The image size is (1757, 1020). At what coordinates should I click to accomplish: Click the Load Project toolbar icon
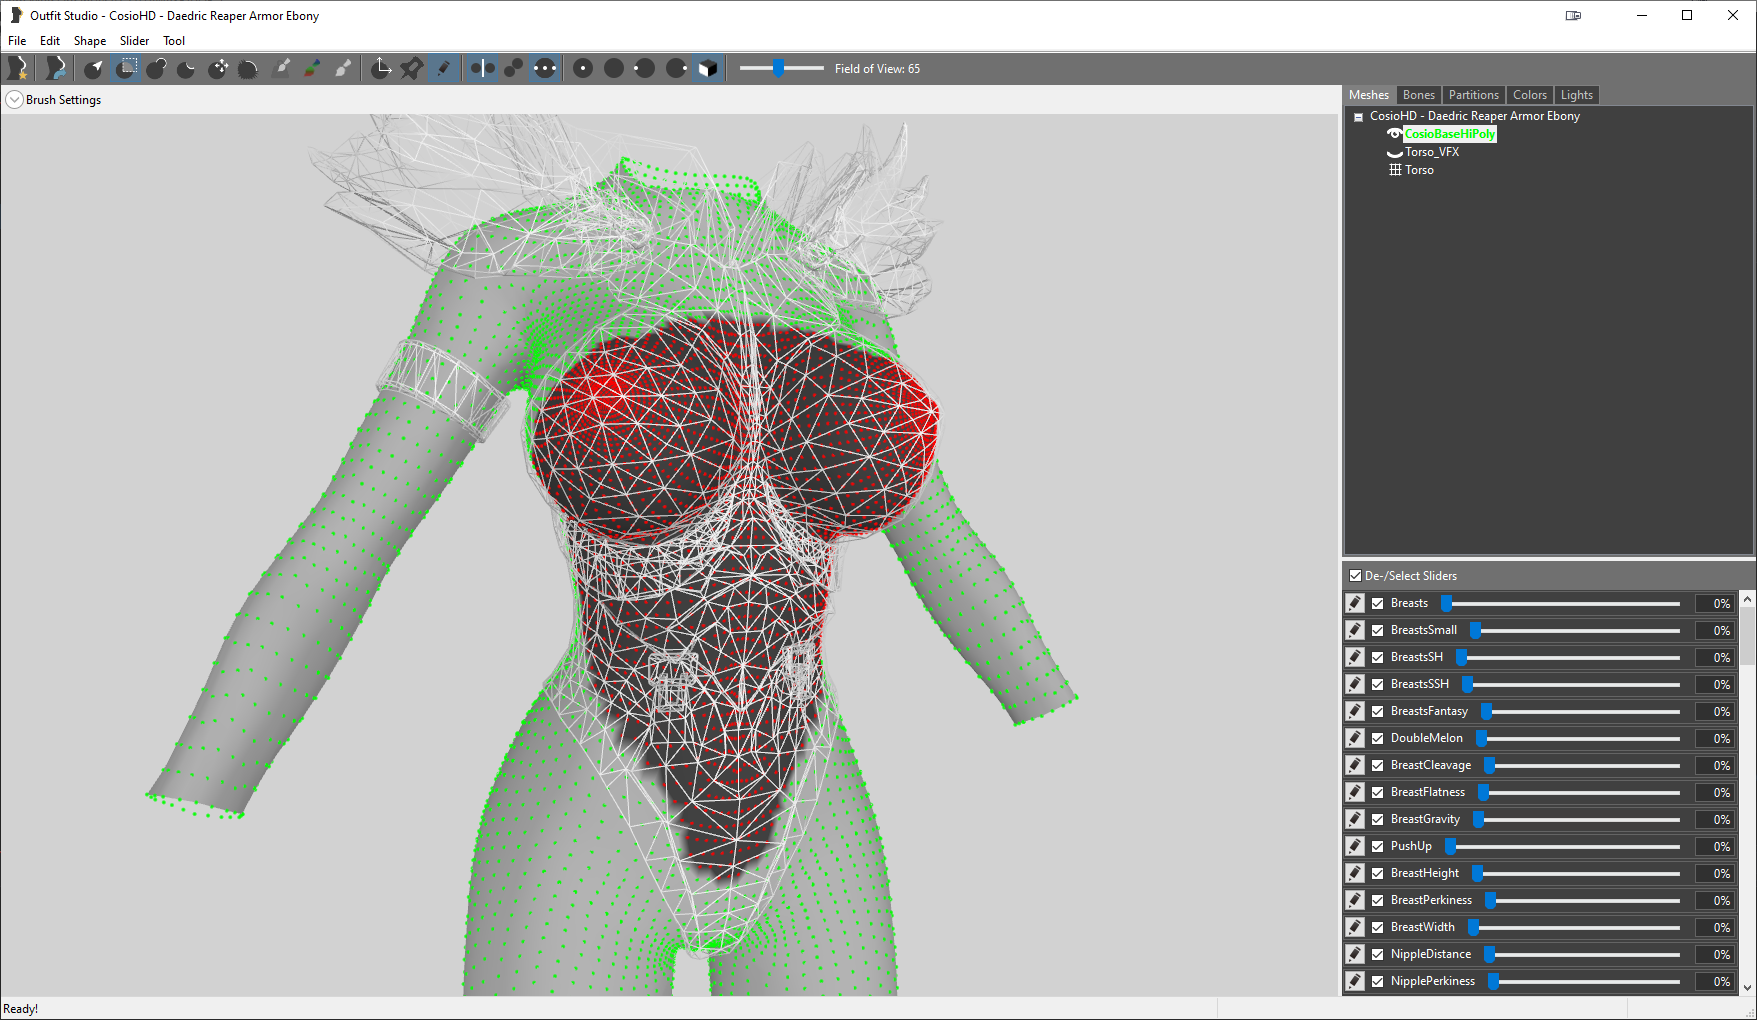(x=55, y=68)
